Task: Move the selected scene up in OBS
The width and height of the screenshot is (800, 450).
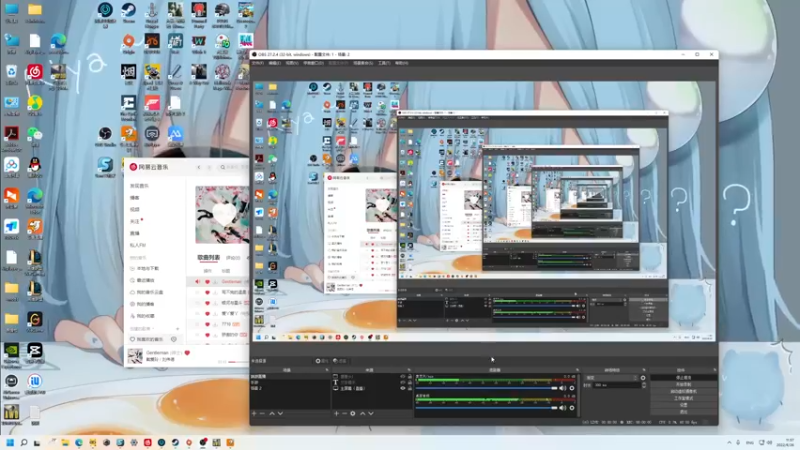Action: (271, 413)
